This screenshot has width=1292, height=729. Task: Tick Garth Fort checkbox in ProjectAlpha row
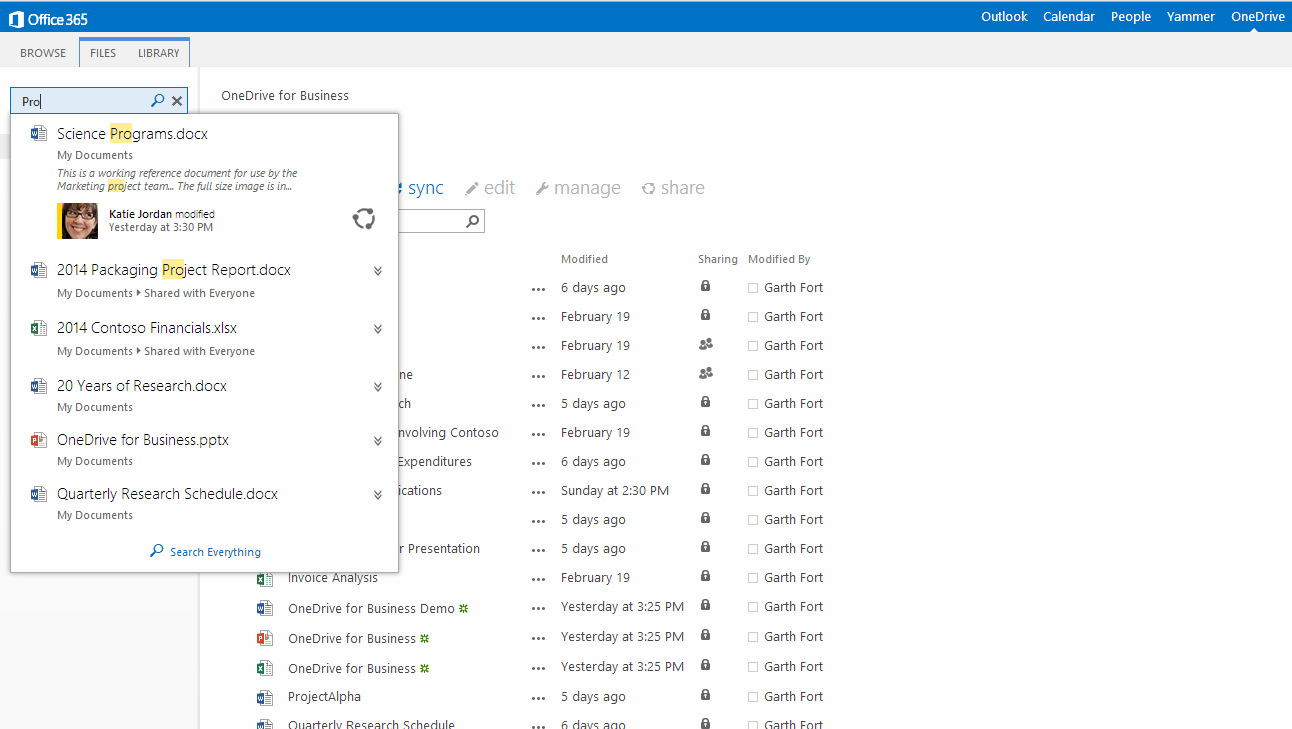click(x=753, y=697)
